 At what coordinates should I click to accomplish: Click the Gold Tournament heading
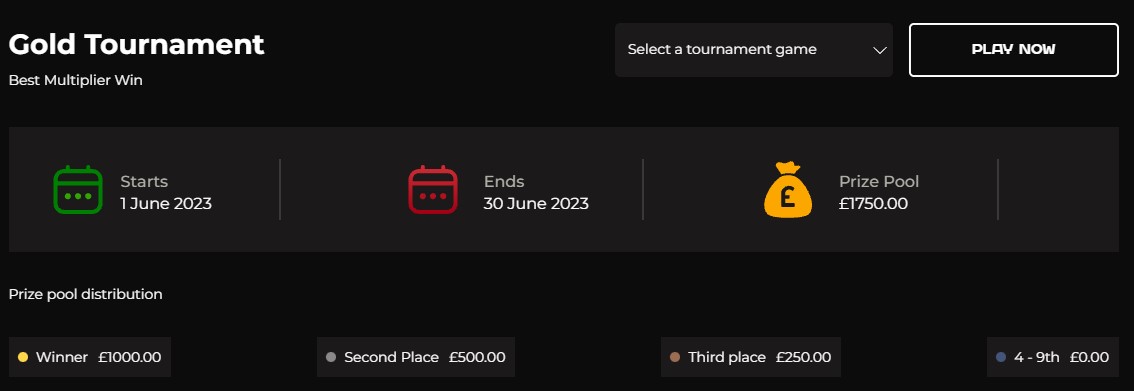coord(137,45)
